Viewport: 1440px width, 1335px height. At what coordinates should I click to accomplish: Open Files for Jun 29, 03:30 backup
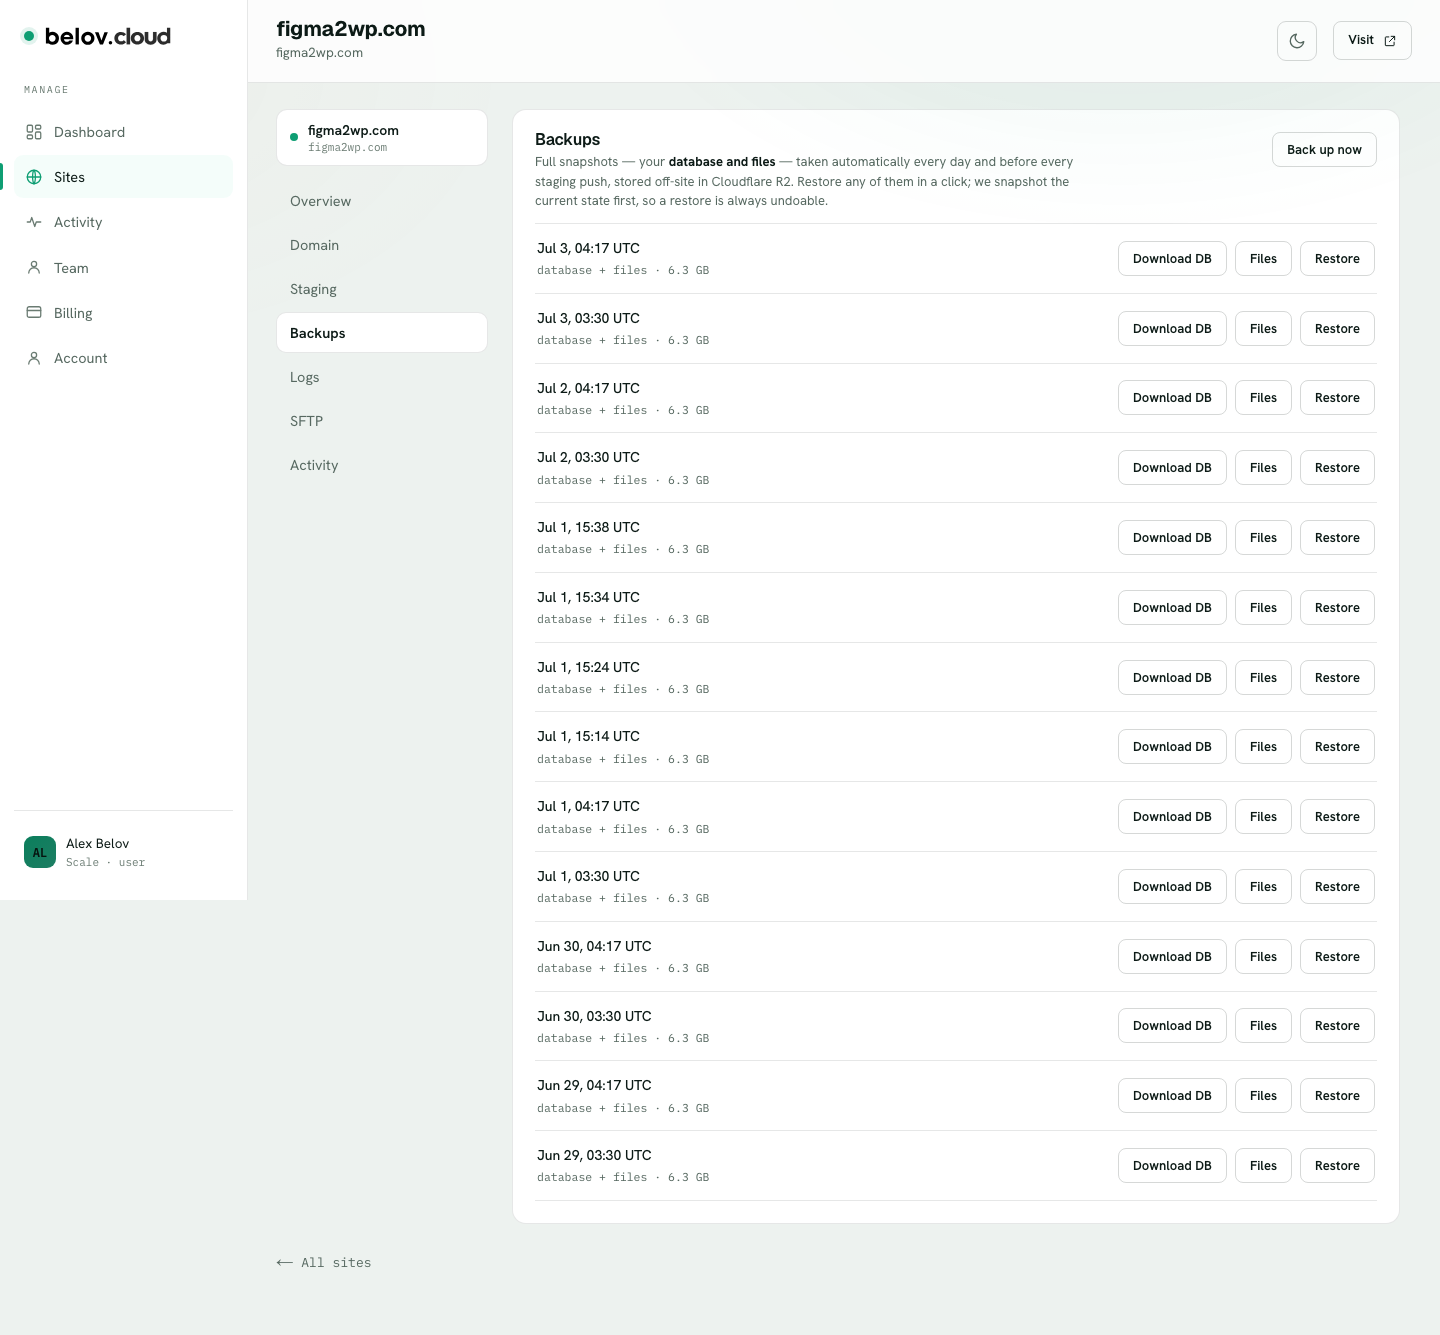tap(1263, 1166)
